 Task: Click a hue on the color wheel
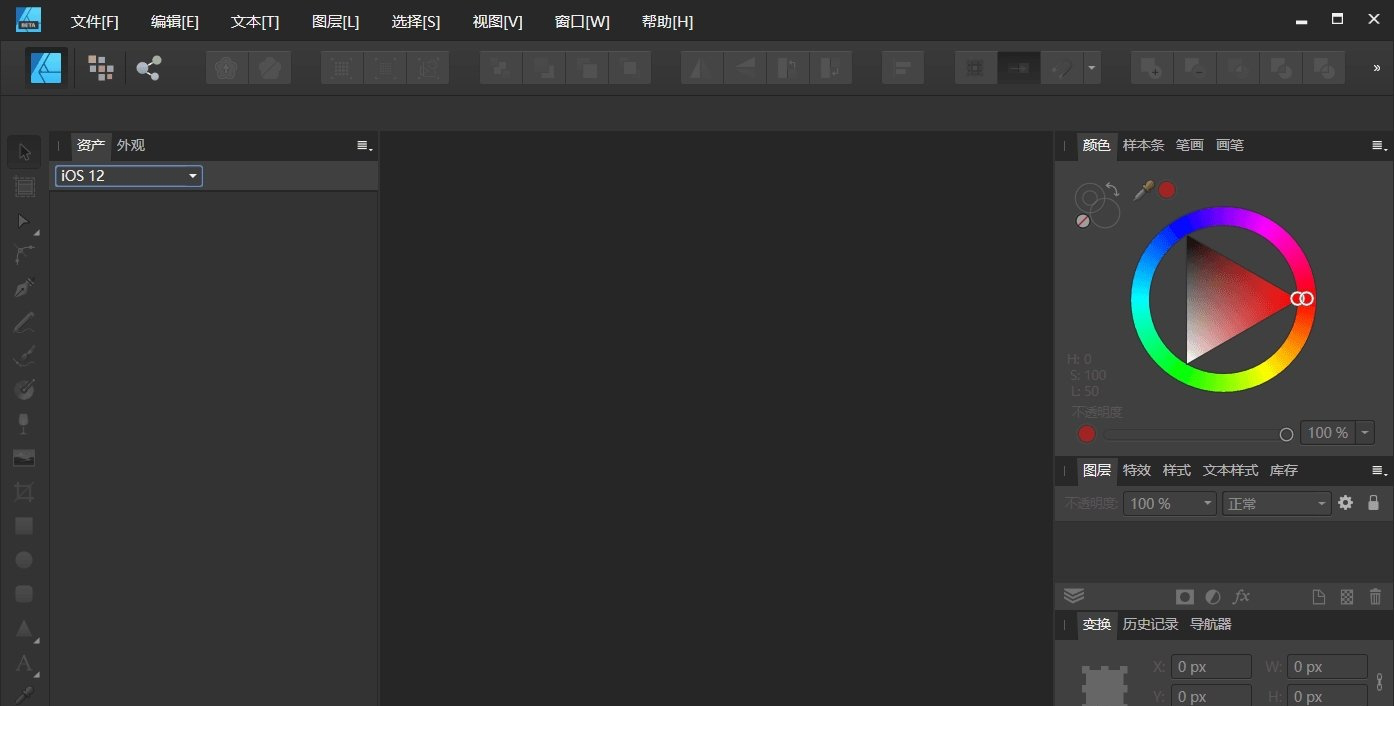pos(1225,215)
